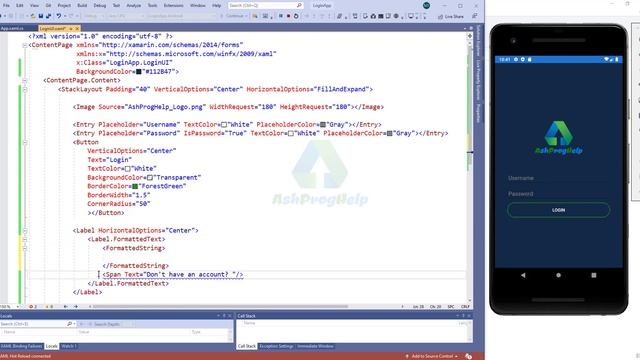Switch to the XAML Binding Failures tab
Viewport: 640px width, 360px height.
coord(21,346)
